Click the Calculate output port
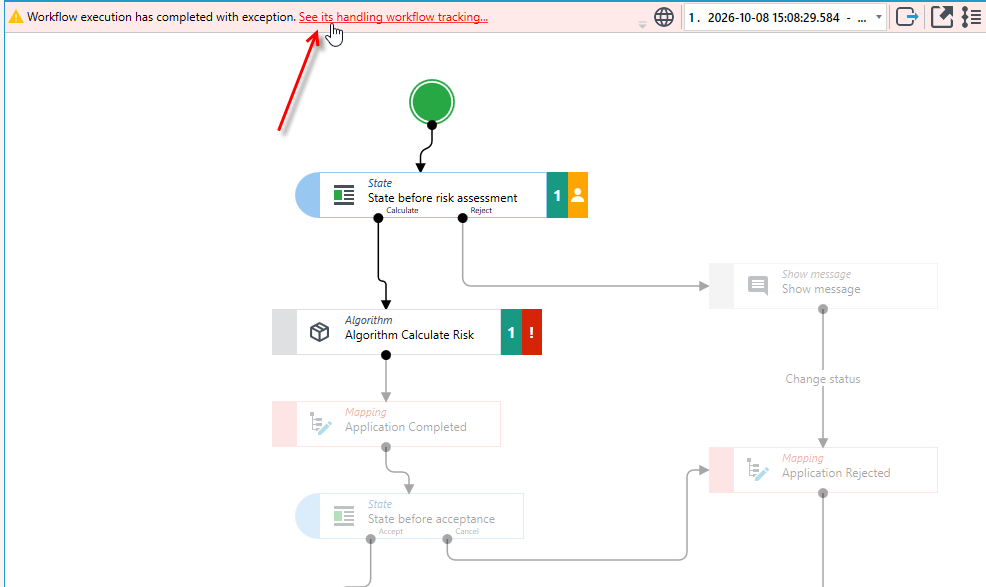Image resolution: width=986 pixels, height=587 pixels. click(378, 218)
